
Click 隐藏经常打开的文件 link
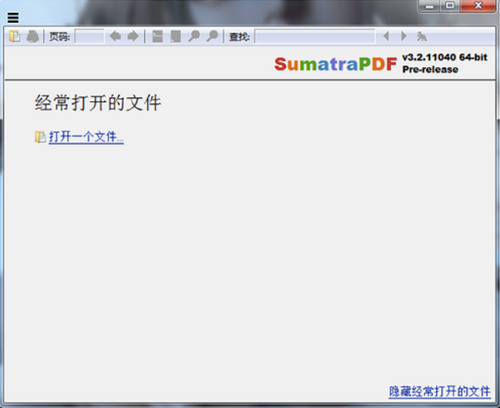(440, 391)
